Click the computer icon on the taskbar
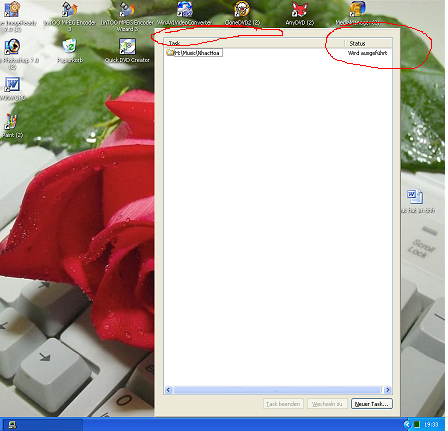448x431 pixels. [12, 425]
